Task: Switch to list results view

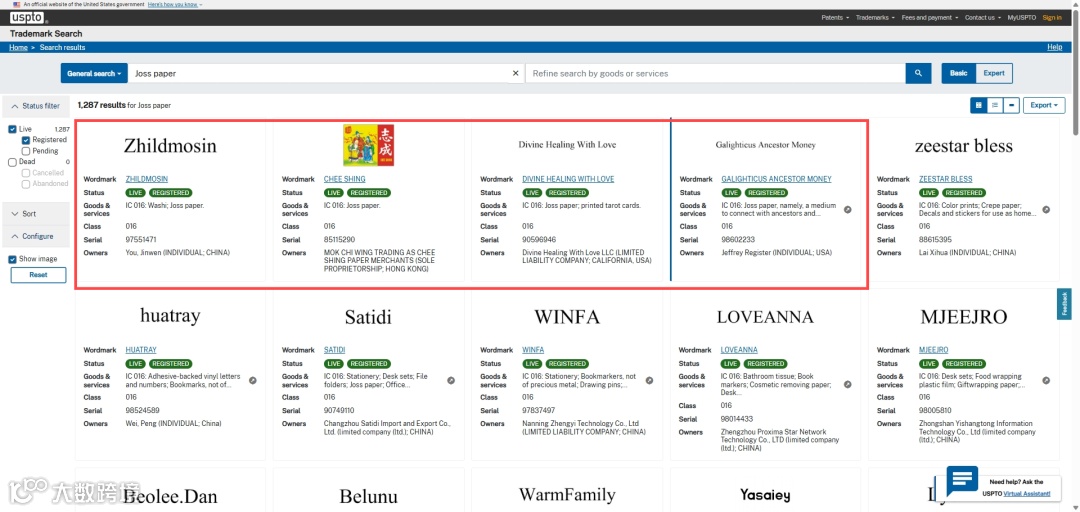Action: [x=994, y=105]
